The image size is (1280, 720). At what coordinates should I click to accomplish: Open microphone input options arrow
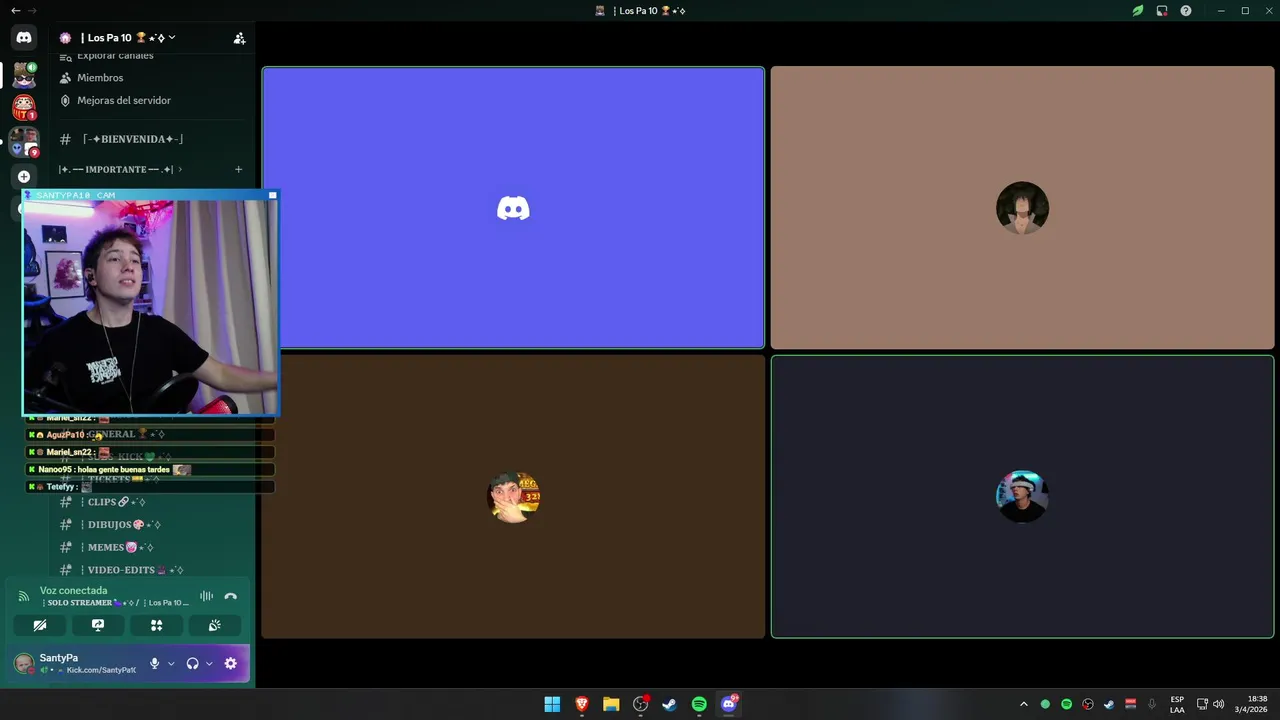pyautogui.click(x=171, y=664)
